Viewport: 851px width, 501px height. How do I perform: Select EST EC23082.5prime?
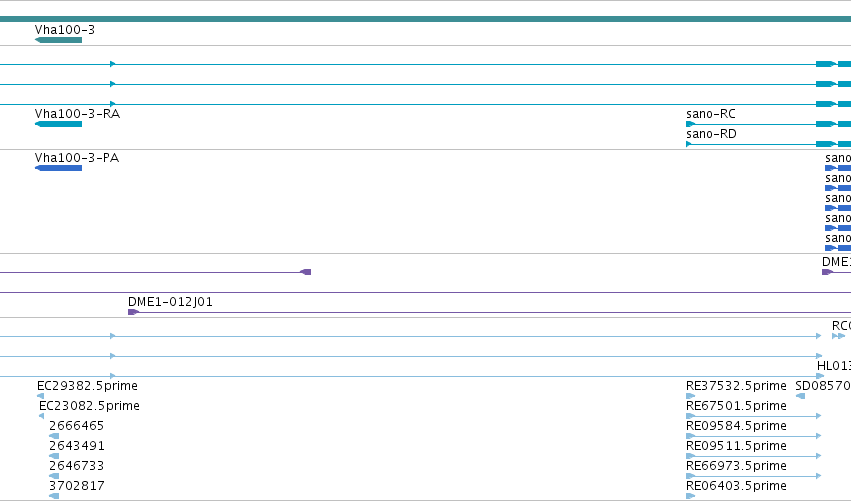coord(89,406)
